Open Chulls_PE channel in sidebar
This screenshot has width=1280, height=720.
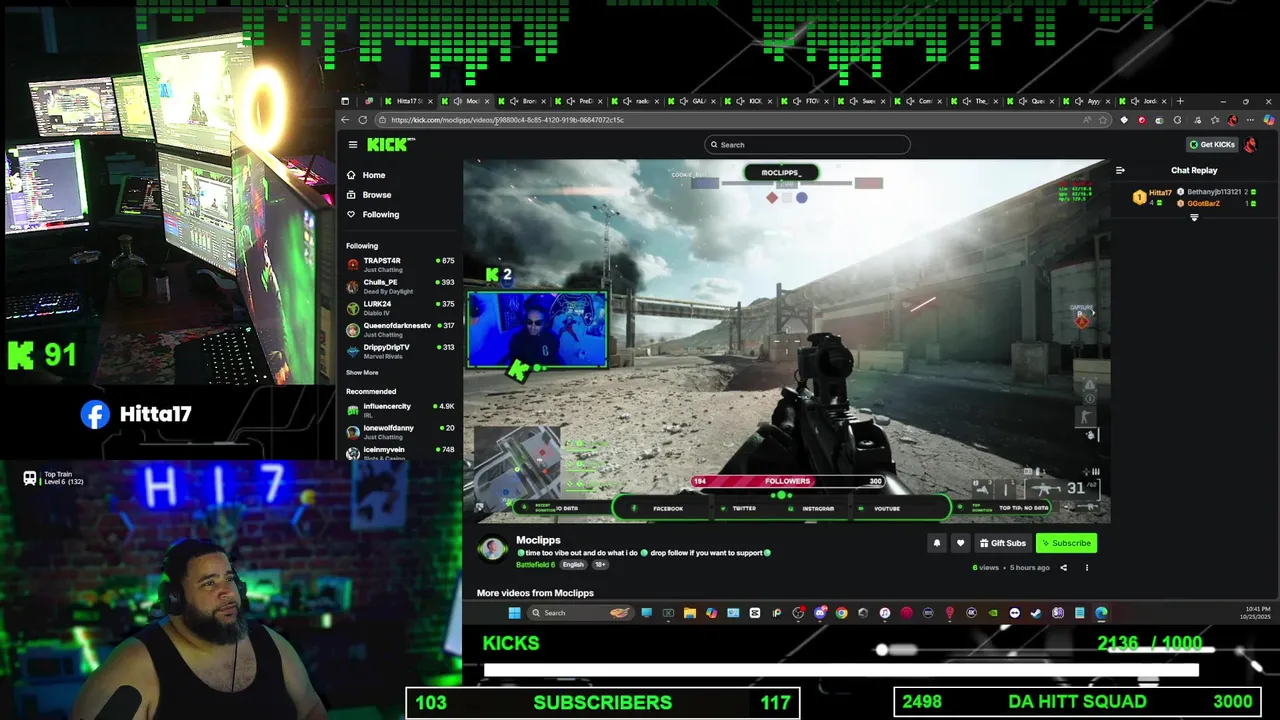400,286
